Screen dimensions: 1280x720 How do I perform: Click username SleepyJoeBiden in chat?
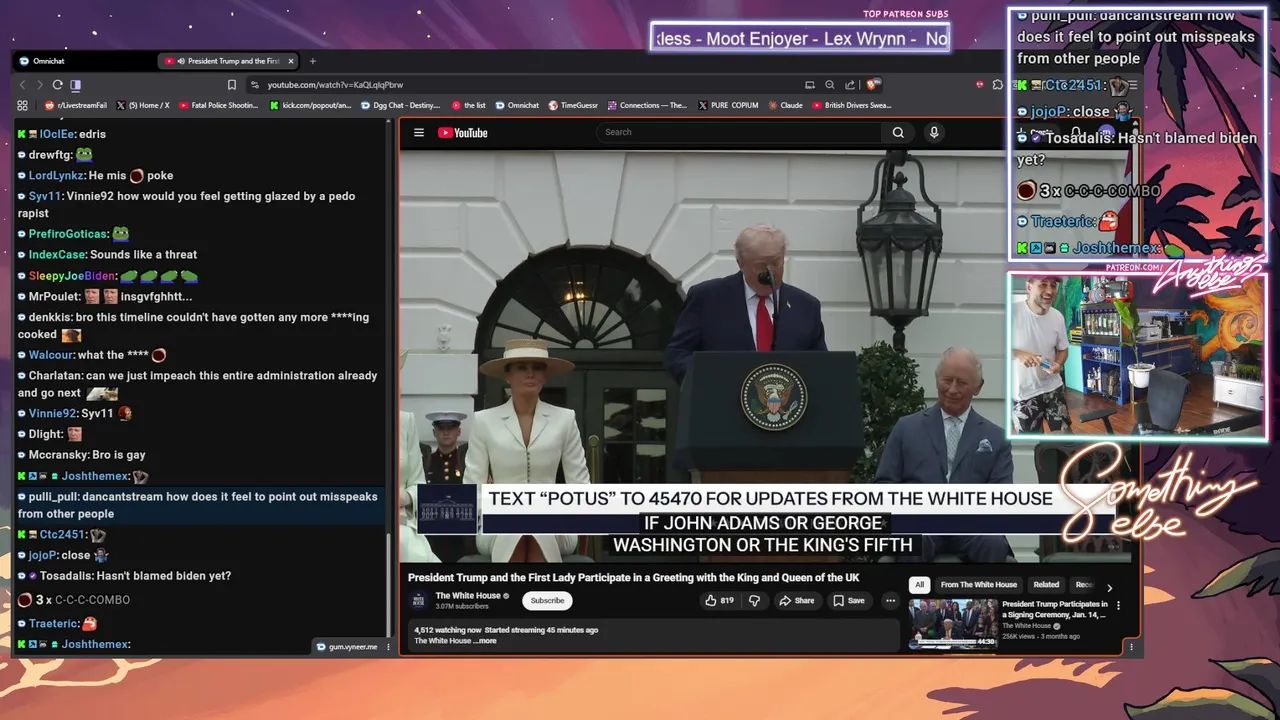coord(72,276)
